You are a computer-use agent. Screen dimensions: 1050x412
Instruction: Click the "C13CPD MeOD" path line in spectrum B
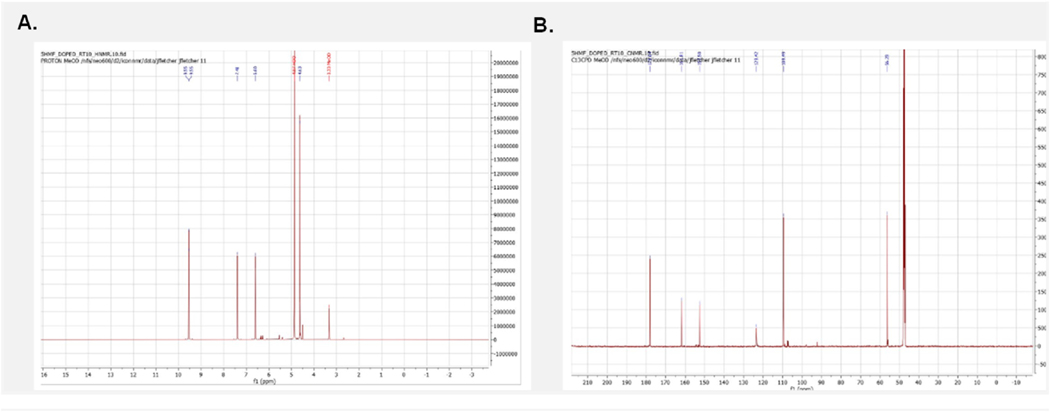pos(656,60)
